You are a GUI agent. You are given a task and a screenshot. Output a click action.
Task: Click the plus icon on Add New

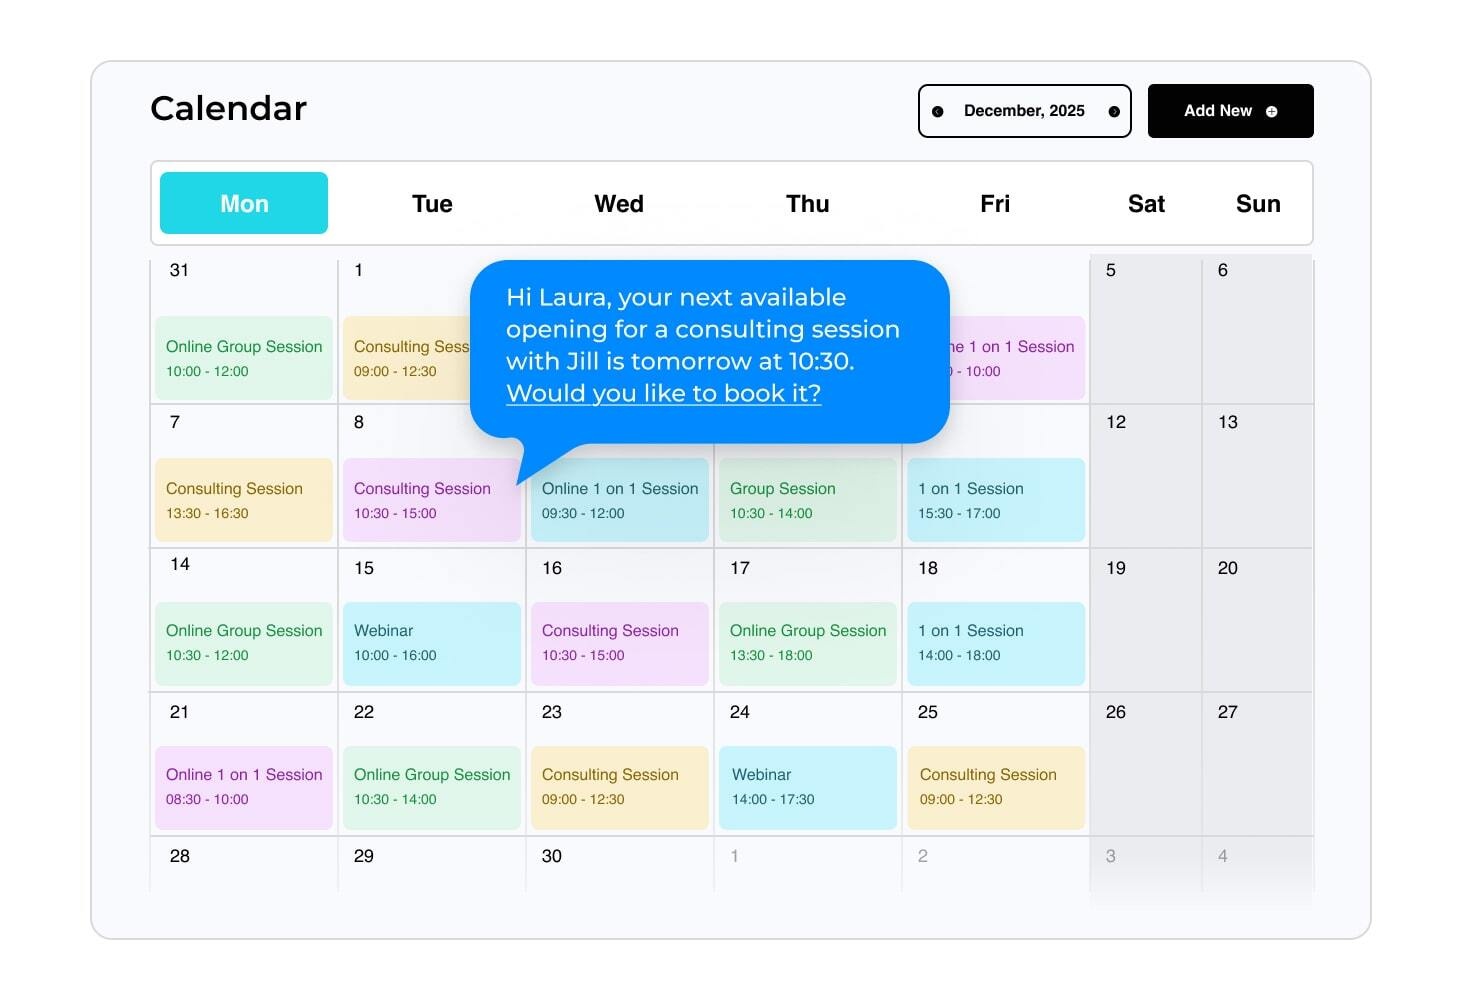pyautogui.click(x=1271, y=111)
